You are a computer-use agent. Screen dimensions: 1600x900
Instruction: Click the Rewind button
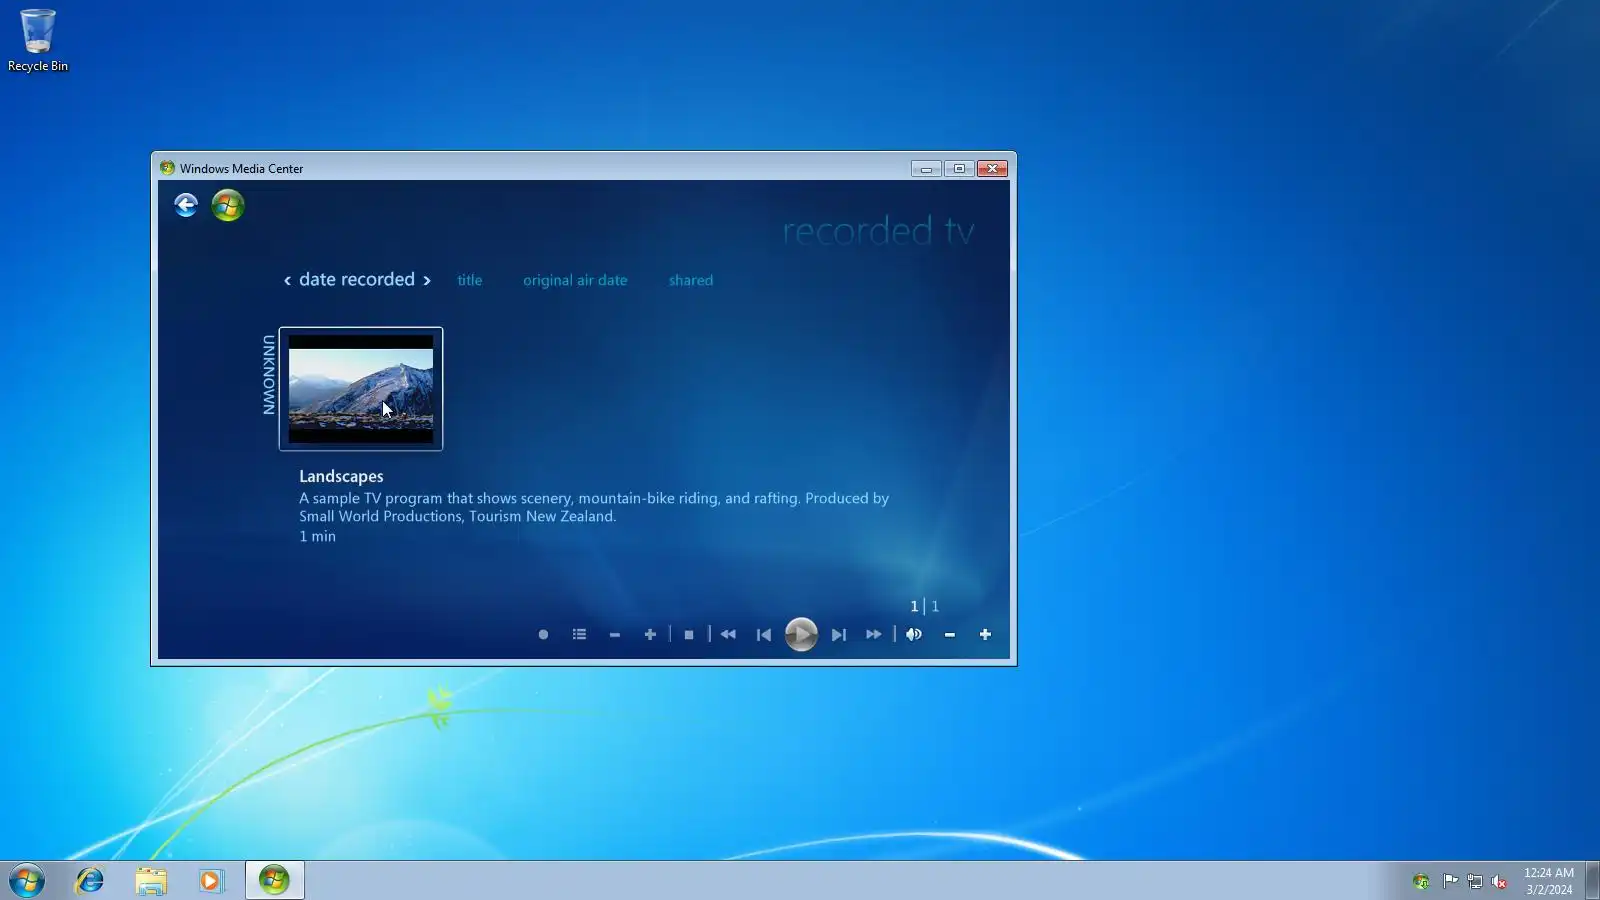coord(728,635)
